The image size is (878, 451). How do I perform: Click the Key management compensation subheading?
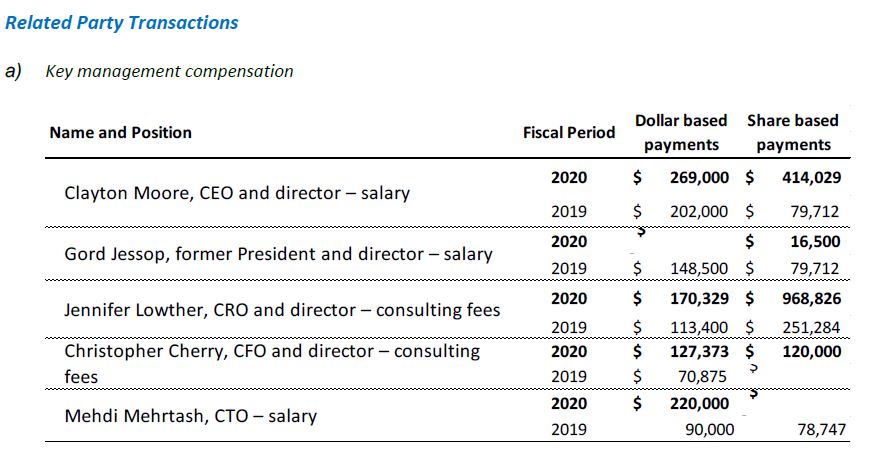point(170,71)
